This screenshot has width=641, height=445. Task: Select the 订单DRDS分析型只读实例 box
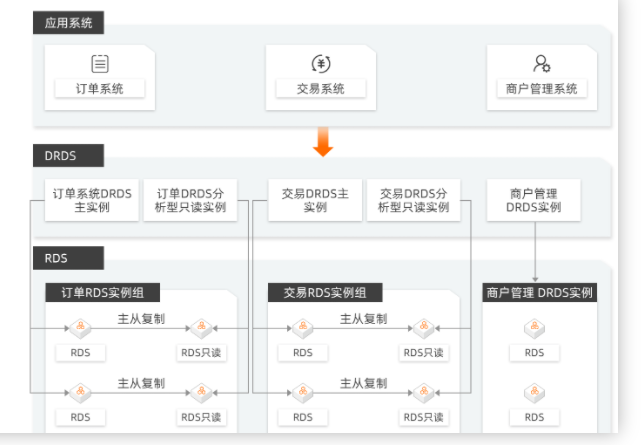coord(191,200)
